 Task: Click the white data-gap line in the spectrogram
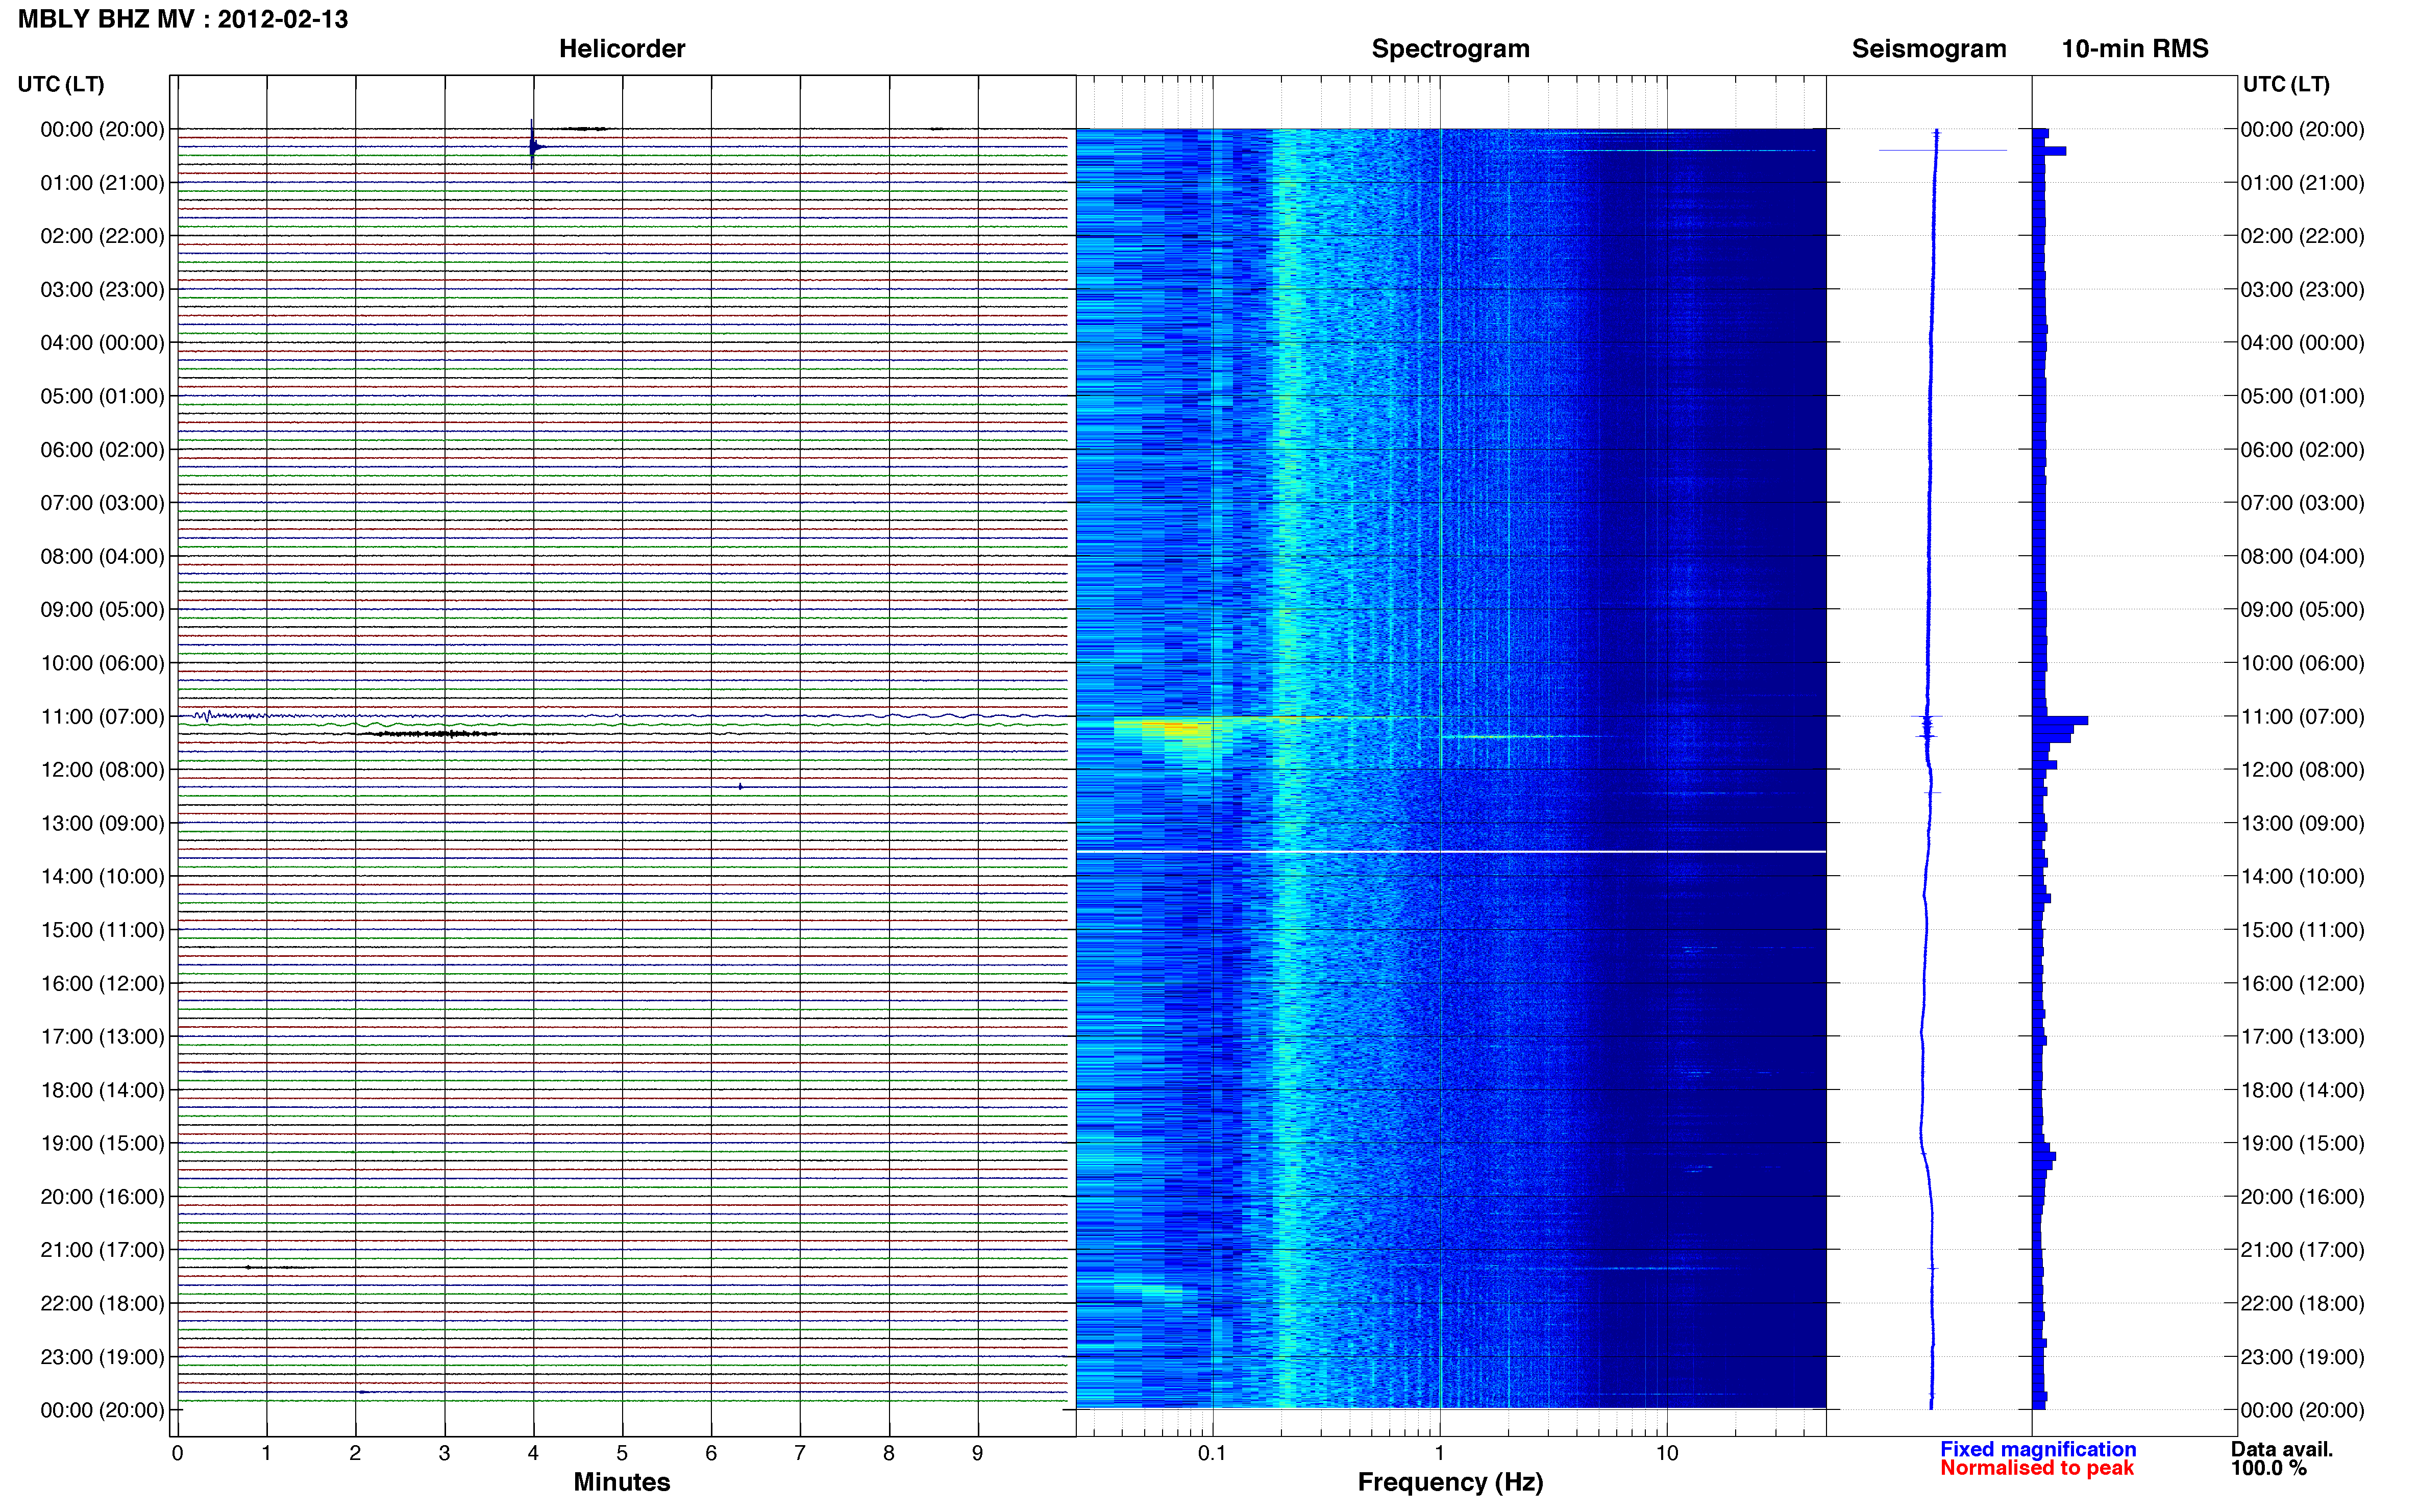(1450, 852)
